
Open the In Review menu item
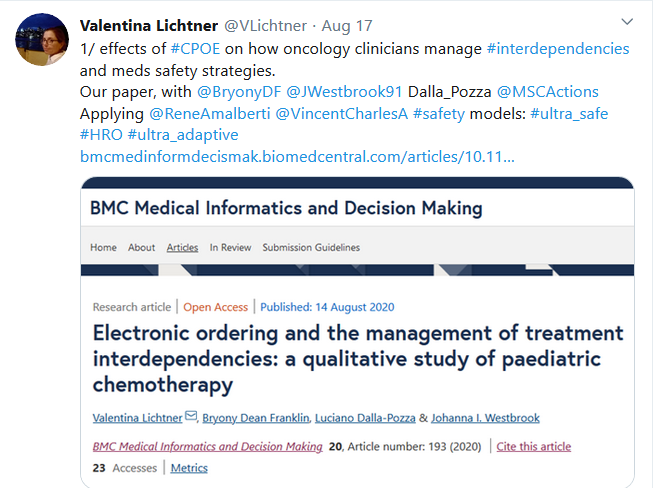[230, 247]
